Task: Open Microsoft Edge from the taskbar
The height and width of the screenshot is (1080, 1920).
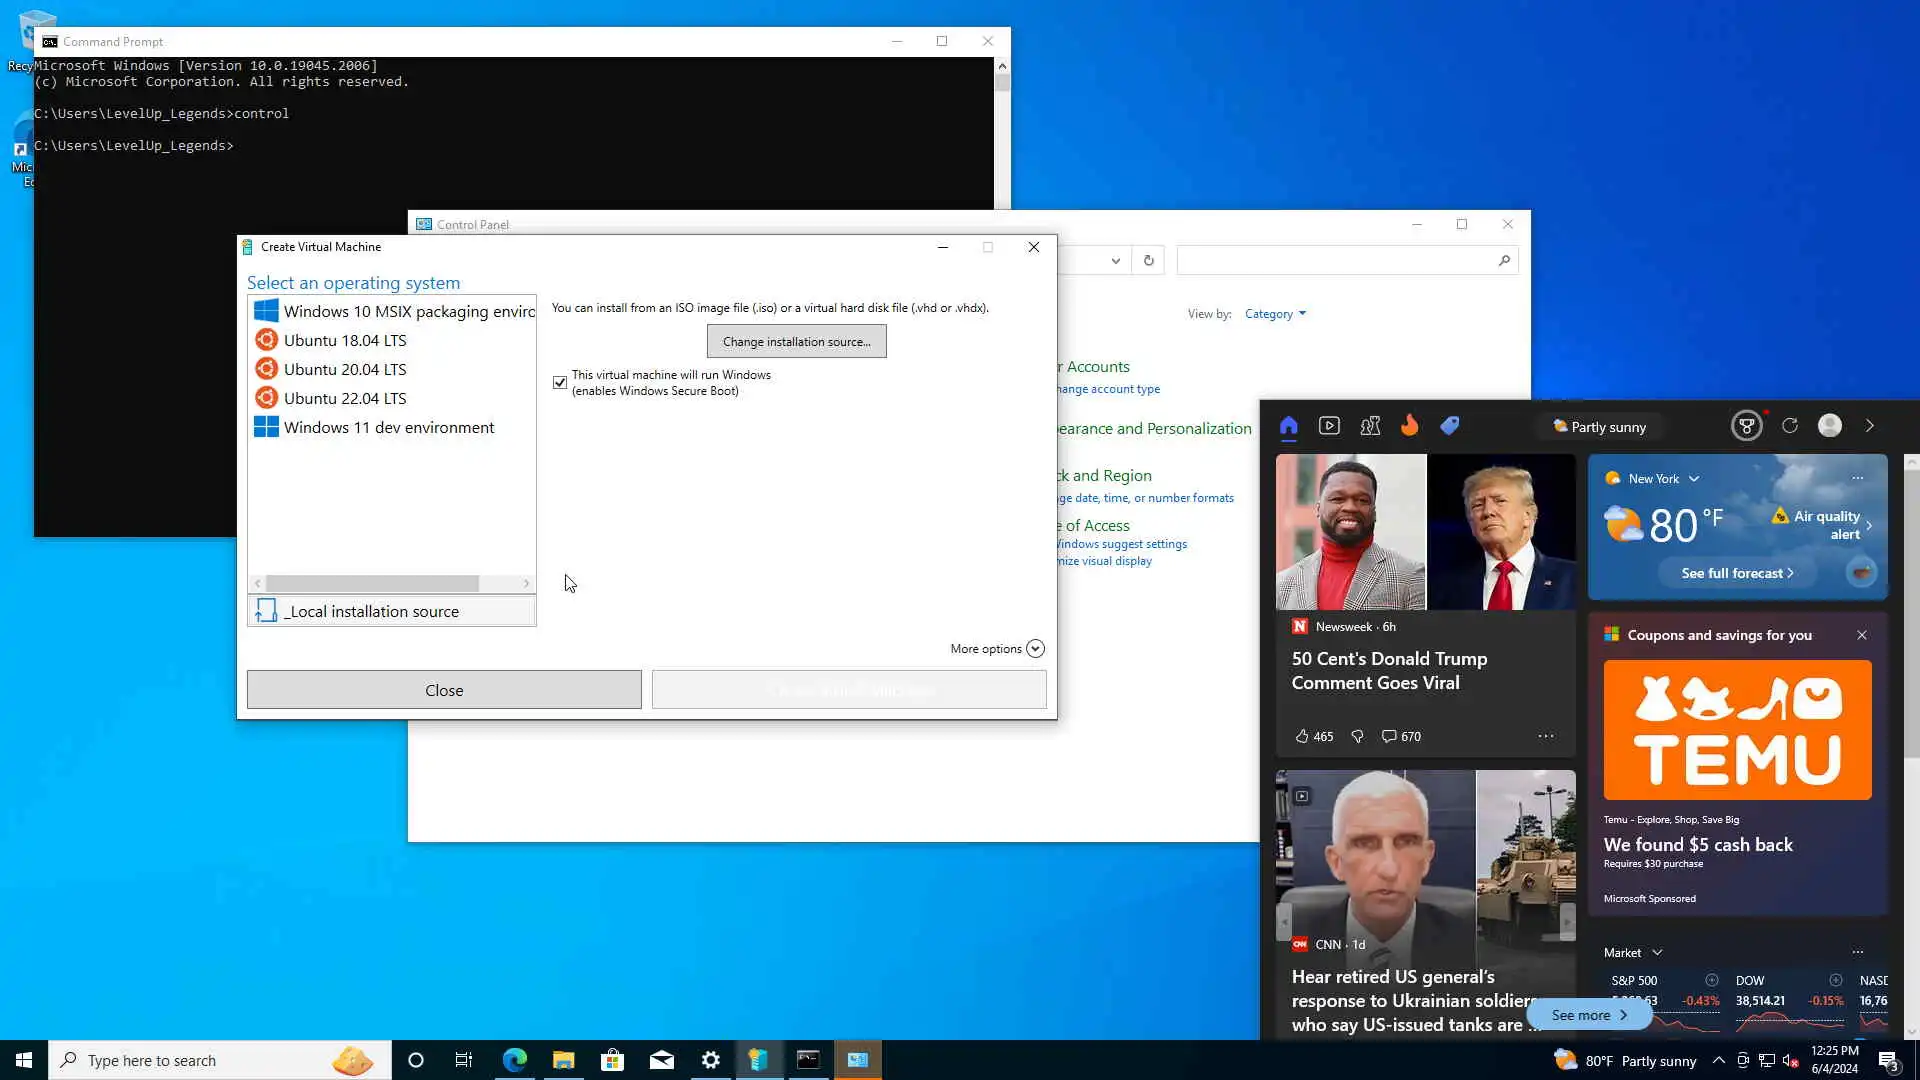Action: tap(514, 1060)
